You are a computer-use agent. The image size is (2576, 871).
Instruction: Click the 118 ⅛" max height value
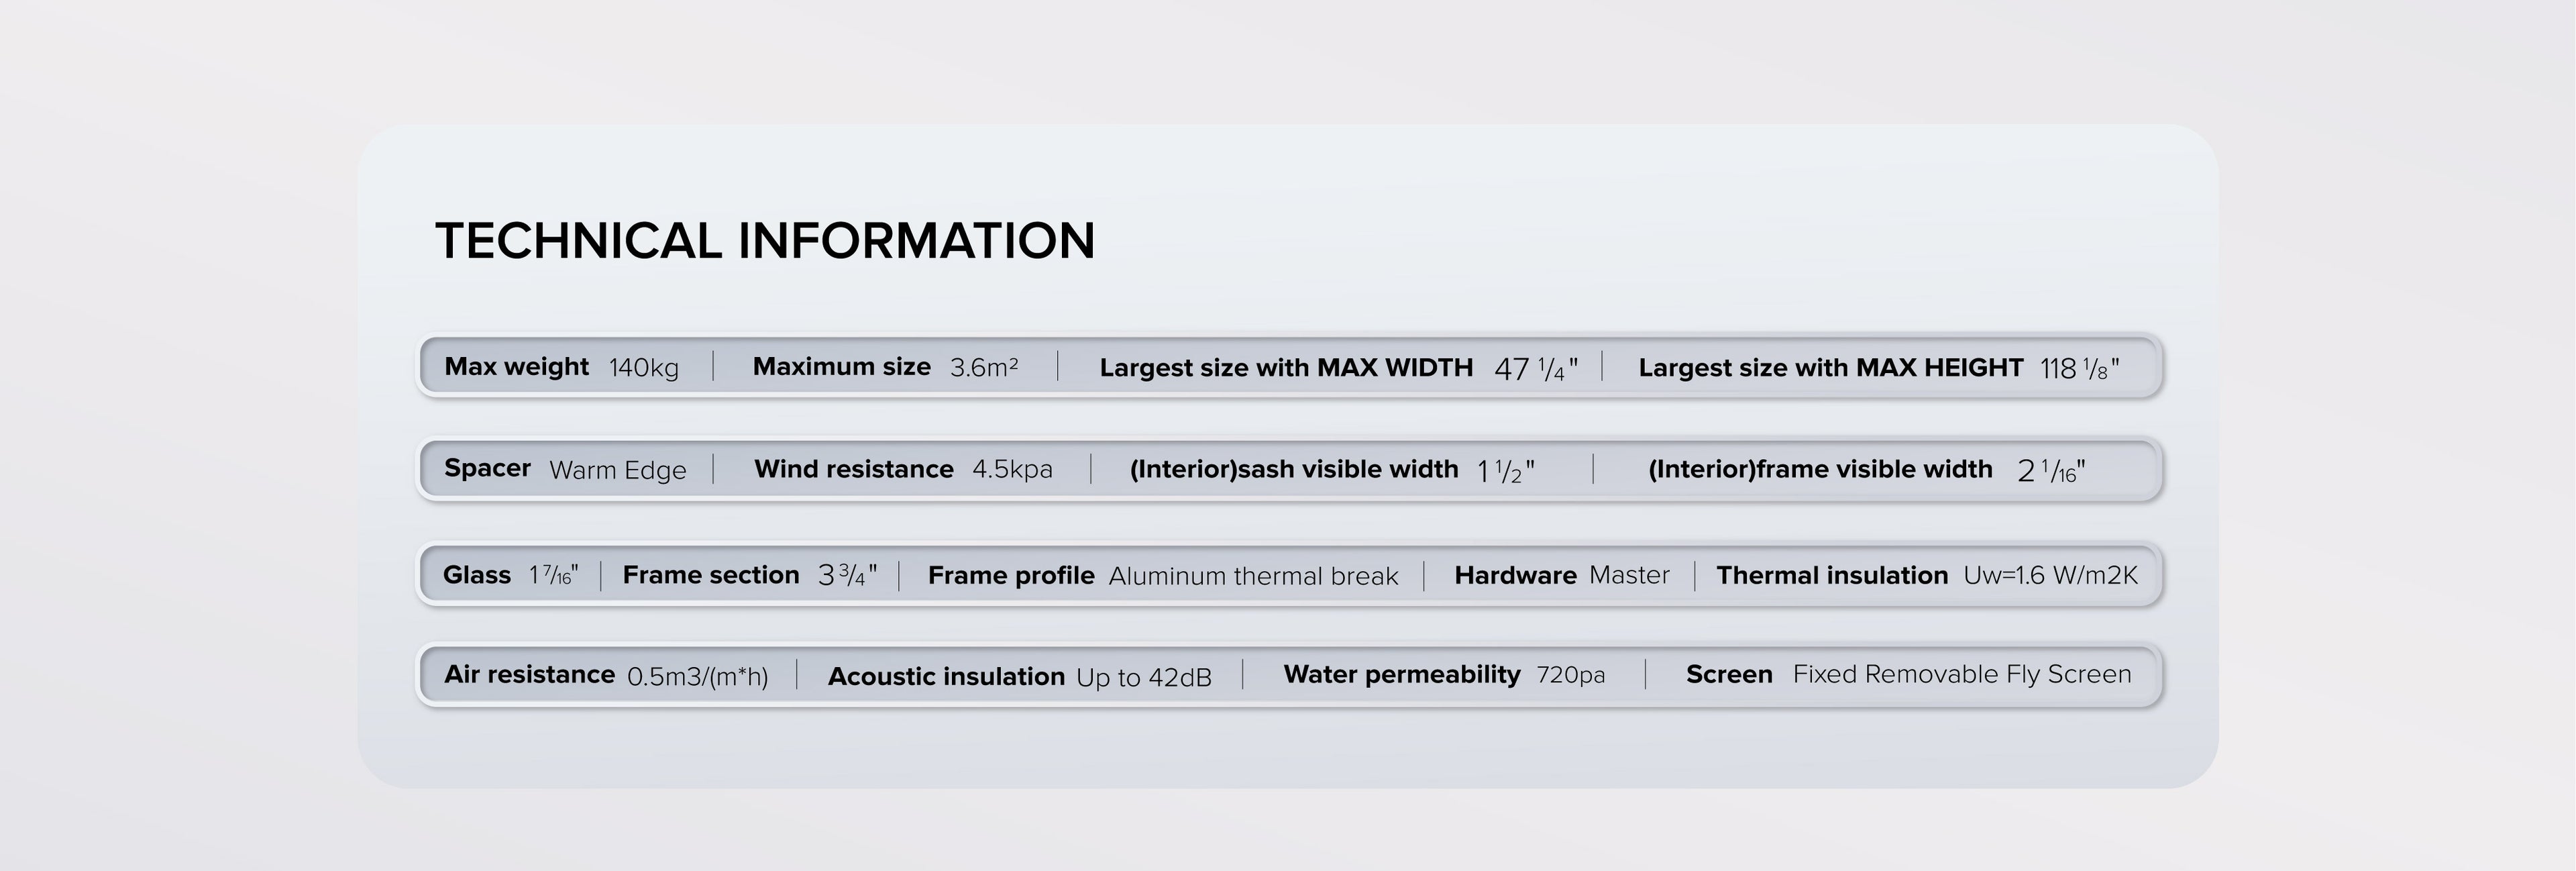tap(2079, 369)
